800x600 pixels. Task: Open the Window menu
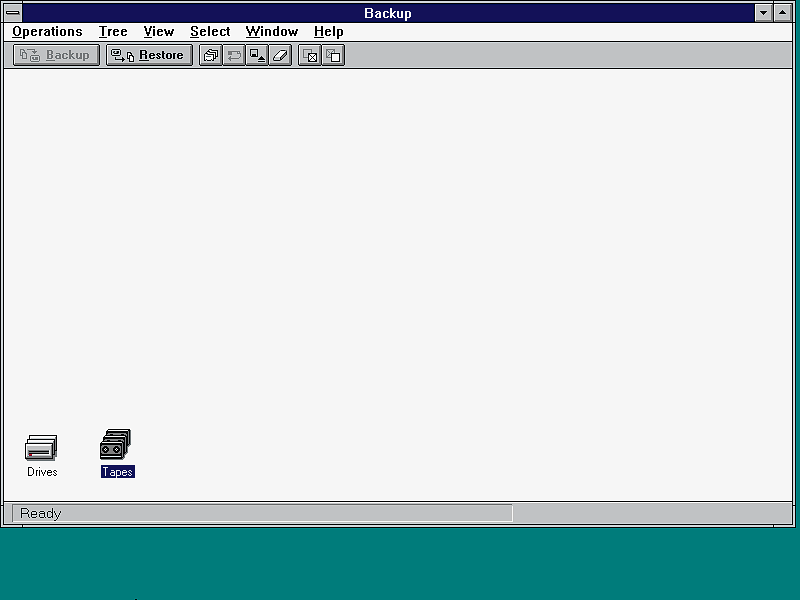[x=271, y=31]
